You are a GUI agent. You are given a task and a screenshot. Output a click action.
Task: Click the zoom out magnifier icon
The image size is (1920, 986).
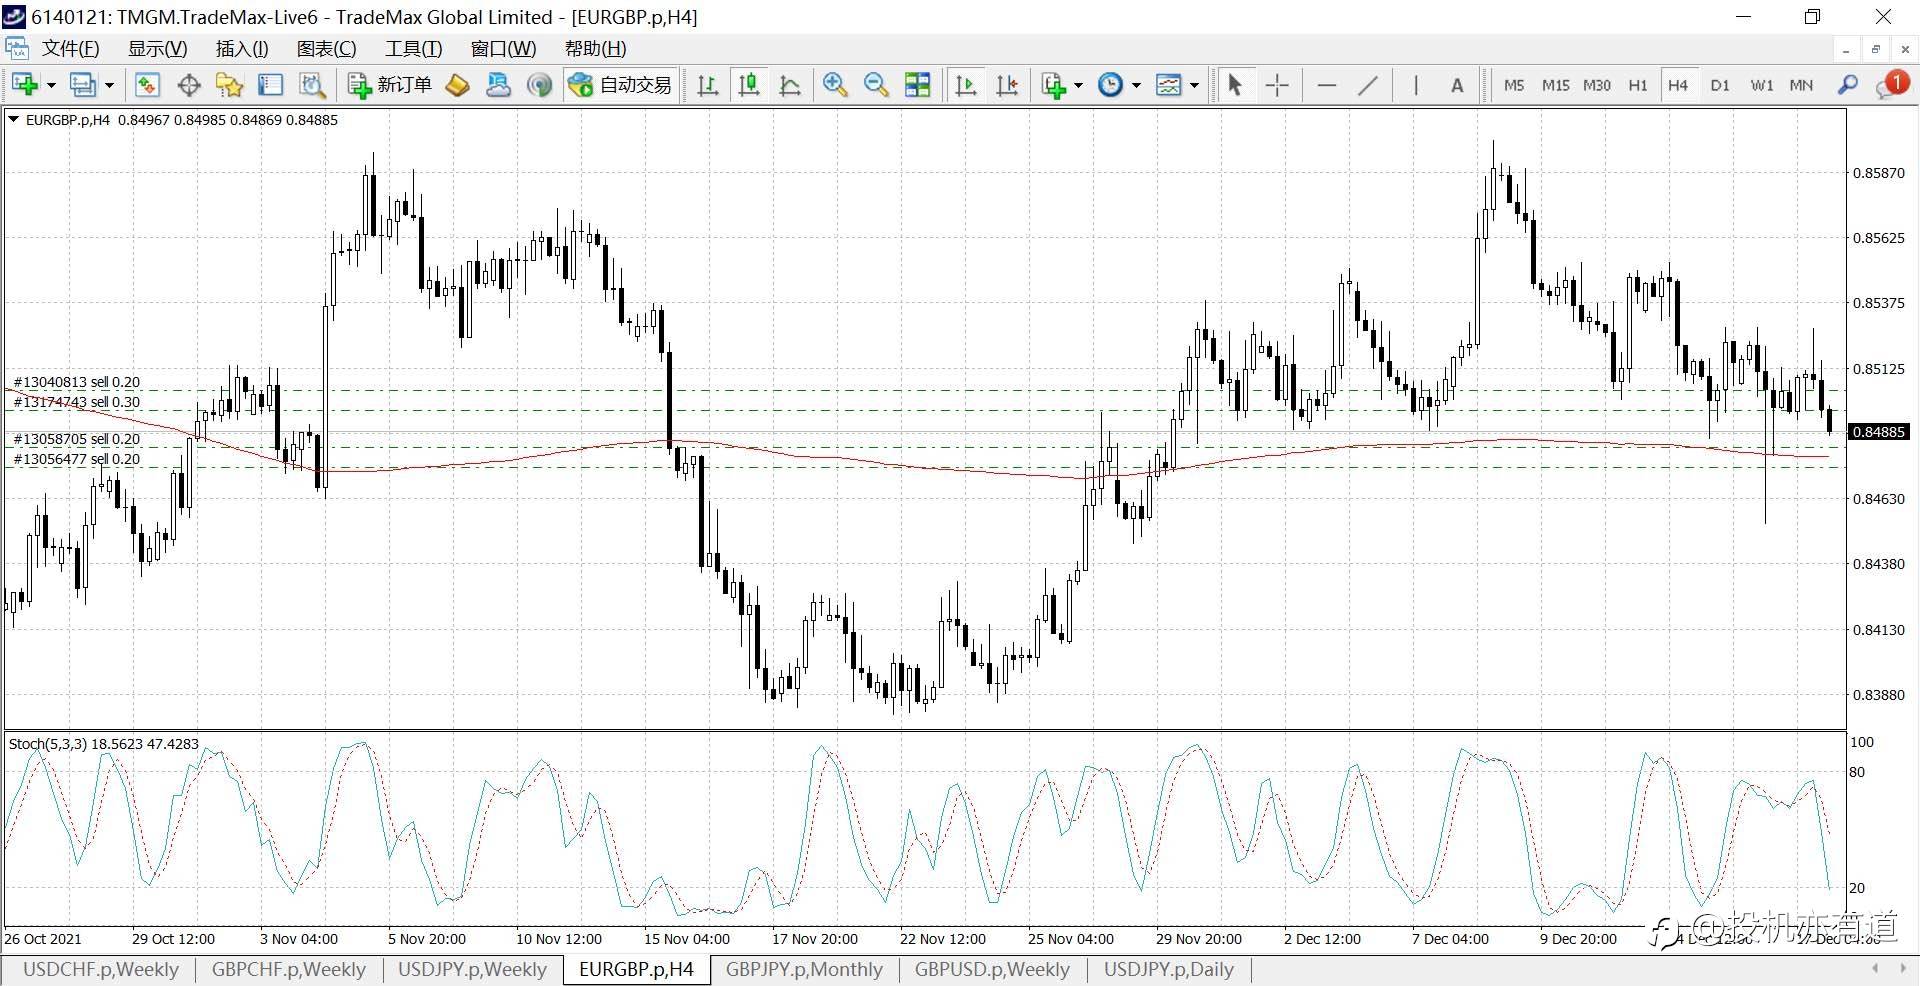pos(876,85)
